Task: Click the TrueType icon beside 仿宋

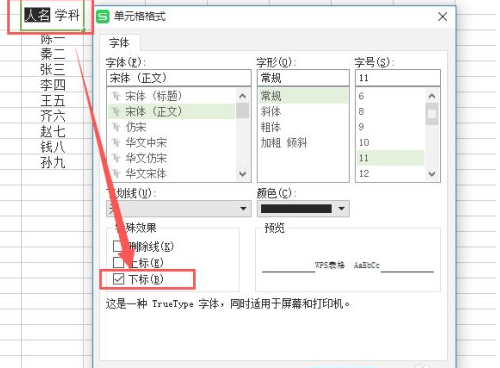Action: pyautogui.click(x=116, y=127)
